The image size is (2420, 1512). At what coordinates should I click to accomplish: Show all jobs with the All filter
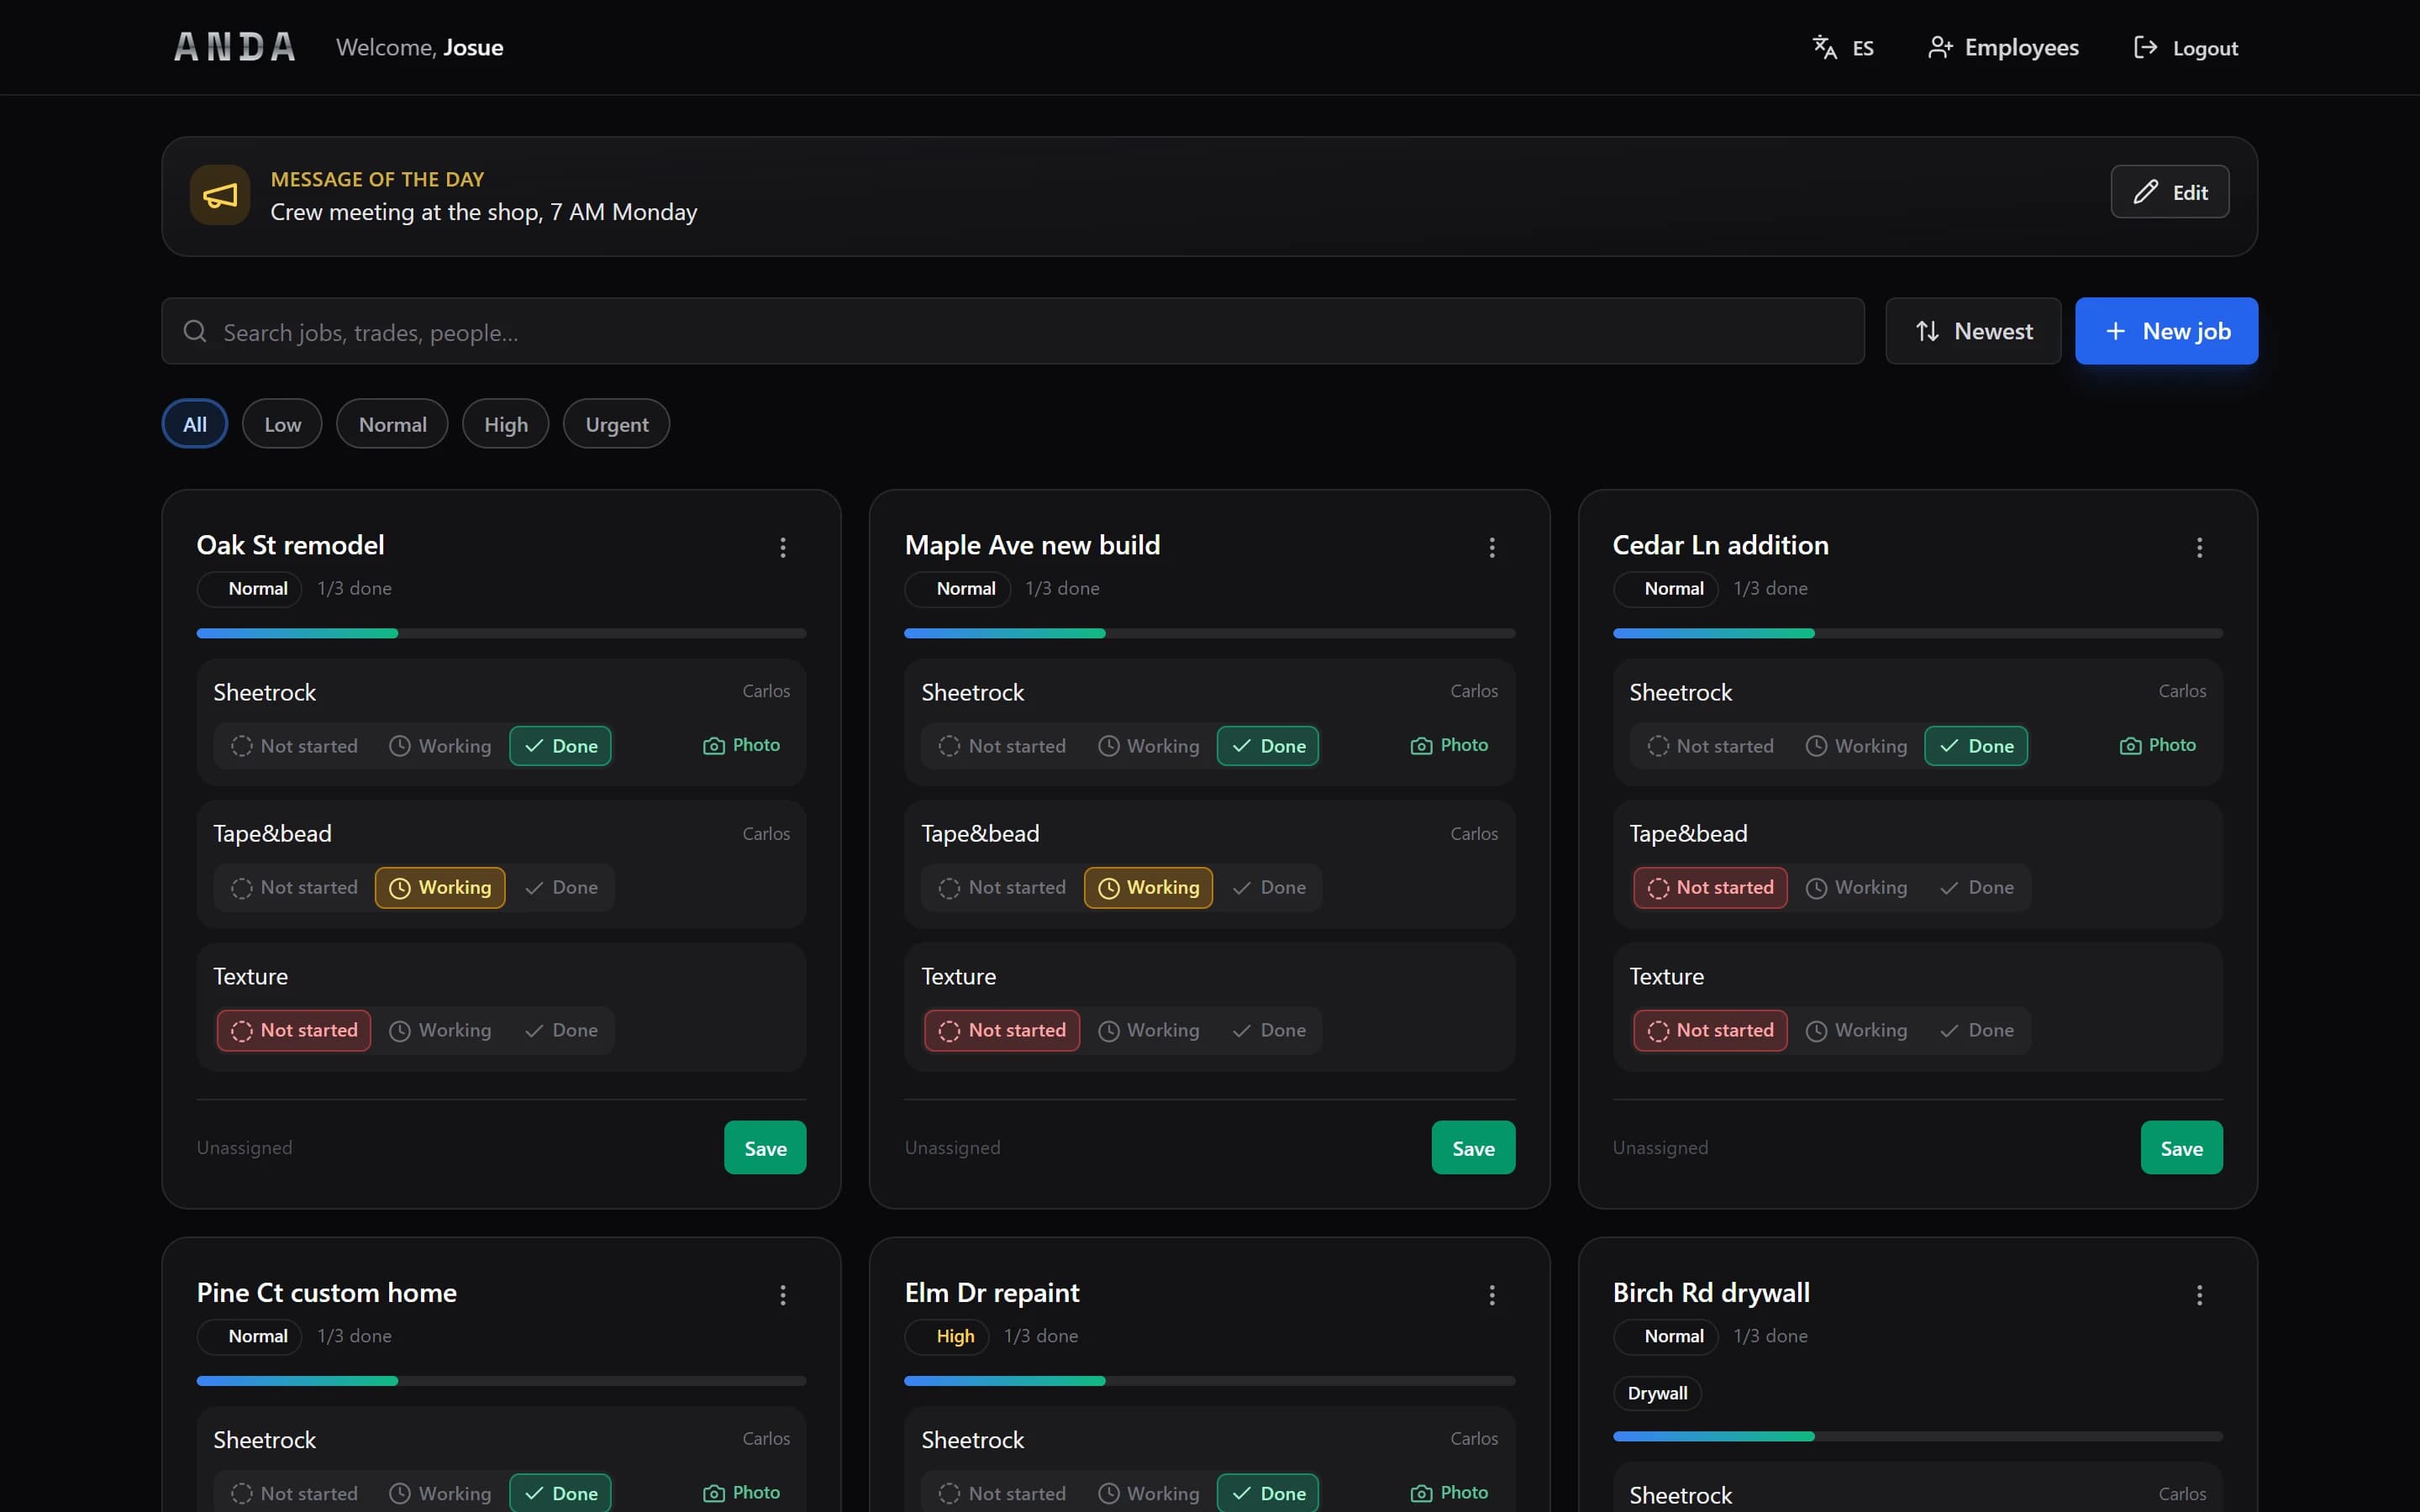[195, 424]
